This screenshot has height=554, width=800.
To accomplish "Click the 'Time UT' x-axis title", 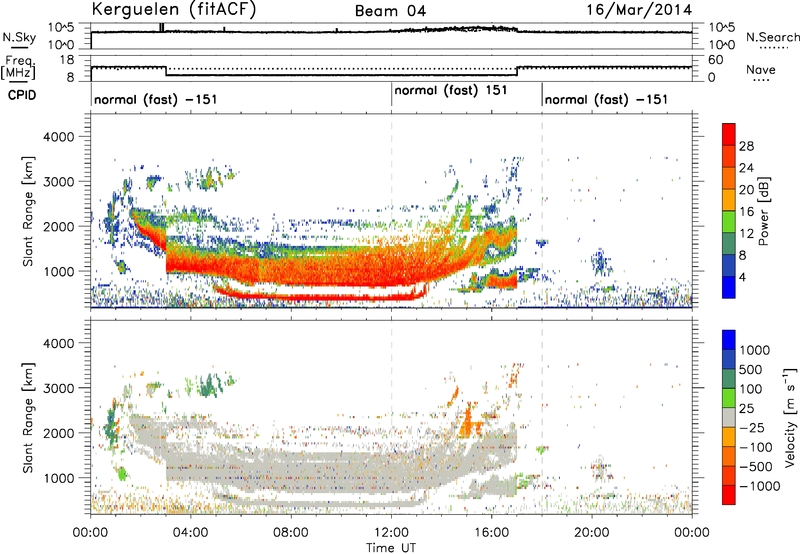I will coord(391,548).
